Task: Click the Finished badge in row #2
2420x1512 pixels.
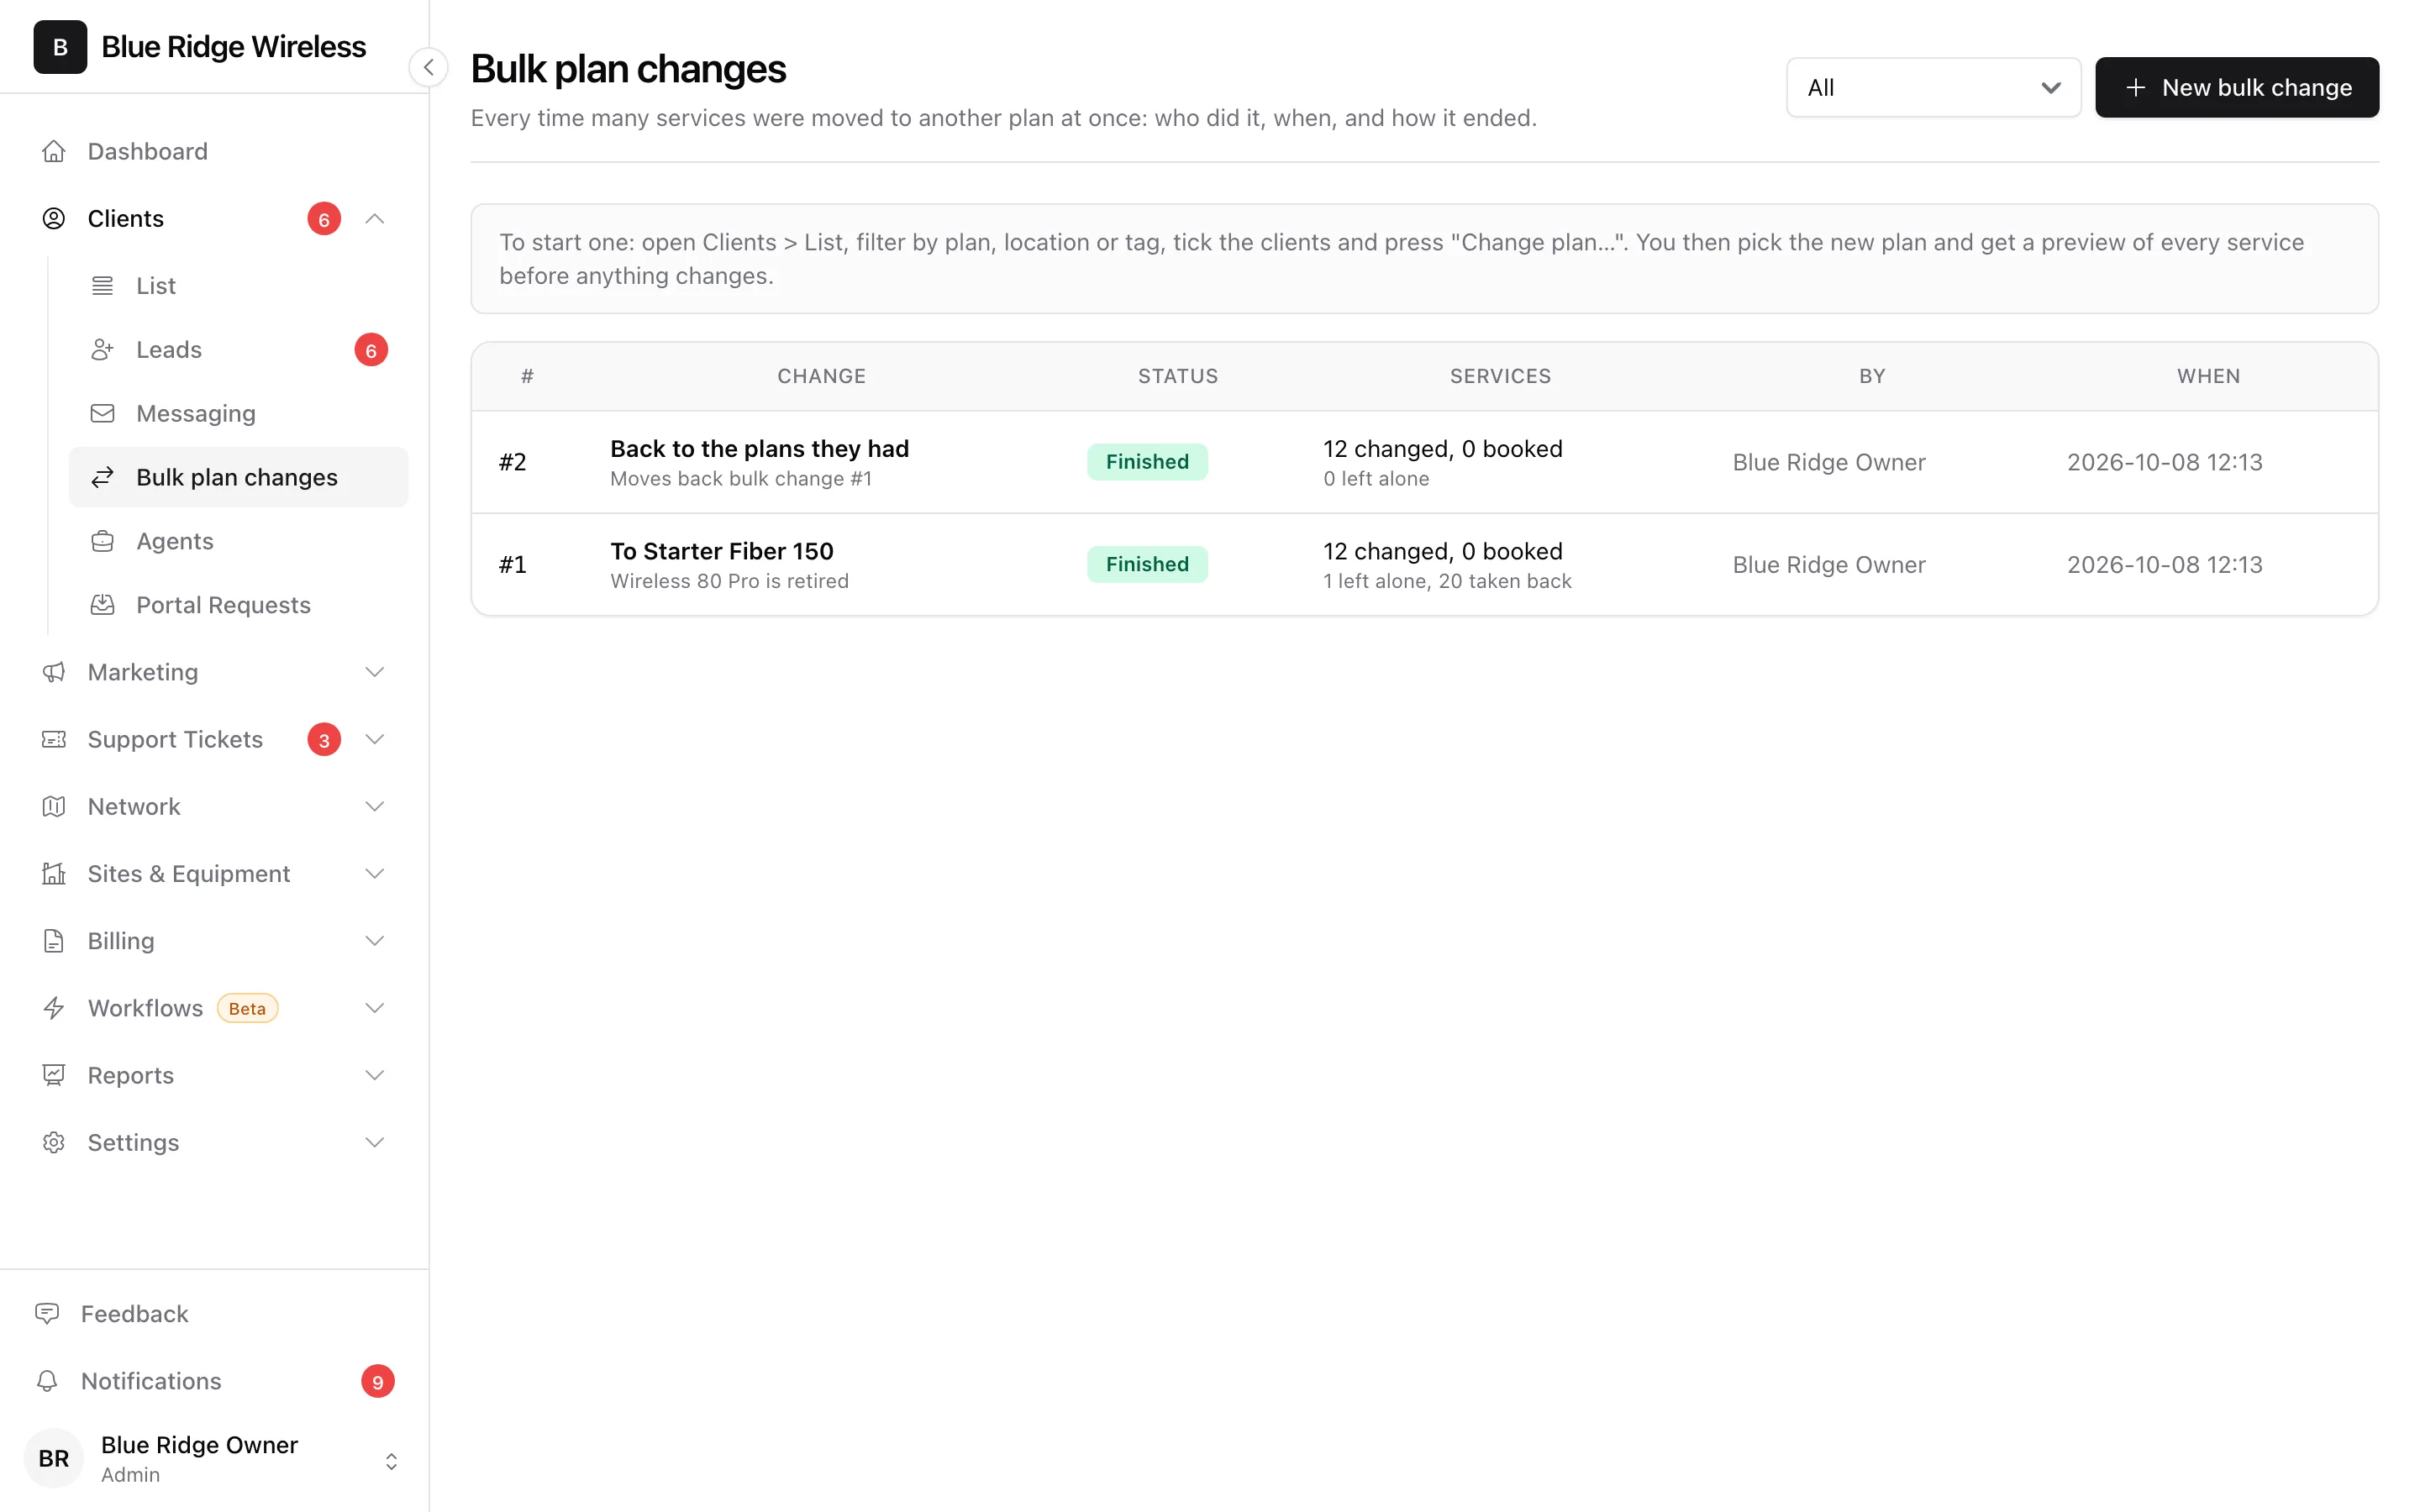Action: [x=1147, y=462]
